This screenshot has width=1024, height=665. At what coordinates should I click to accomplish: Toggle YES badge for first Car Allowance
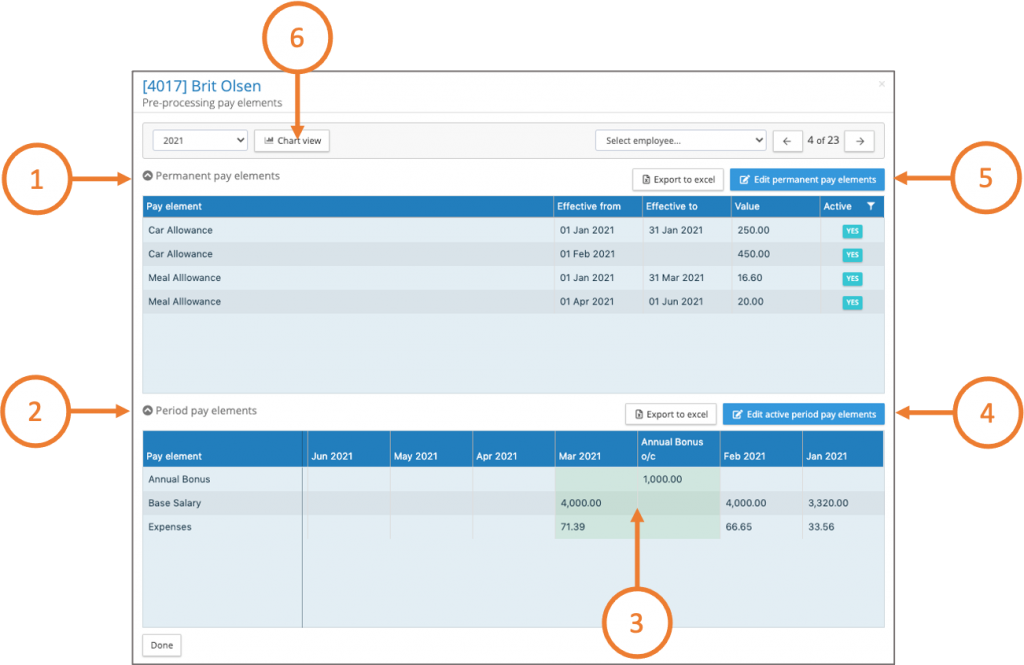(x=852, y=231)
